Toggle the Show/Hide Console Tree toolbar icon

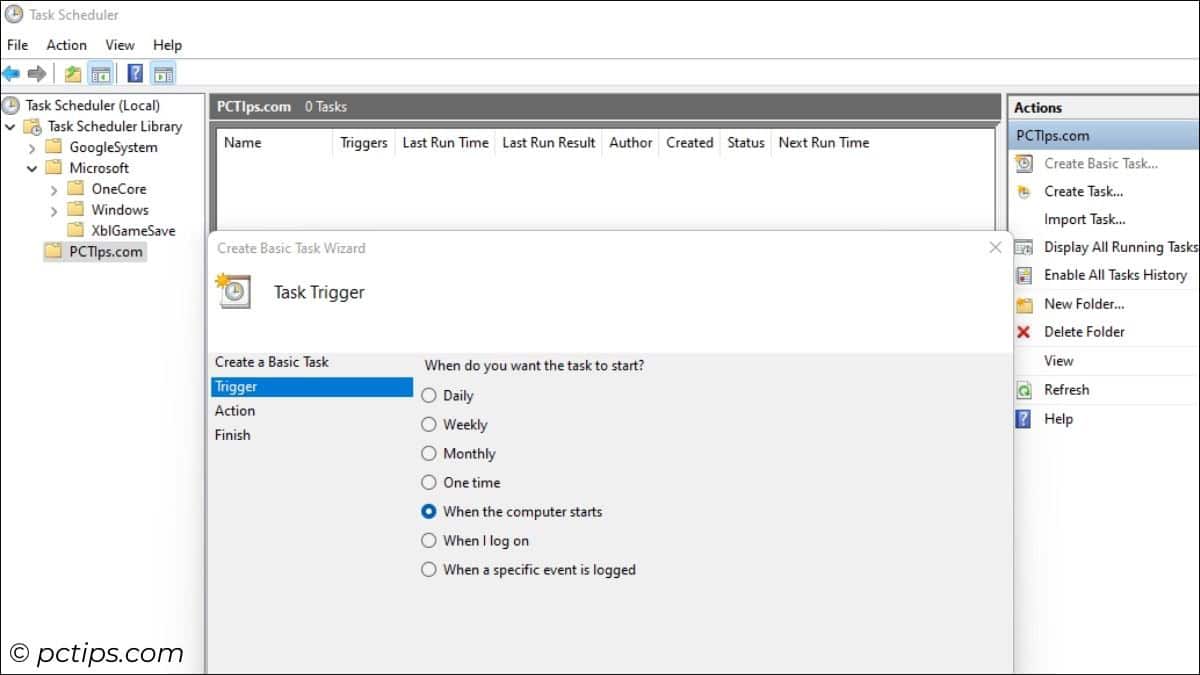(x=100, y=73)
